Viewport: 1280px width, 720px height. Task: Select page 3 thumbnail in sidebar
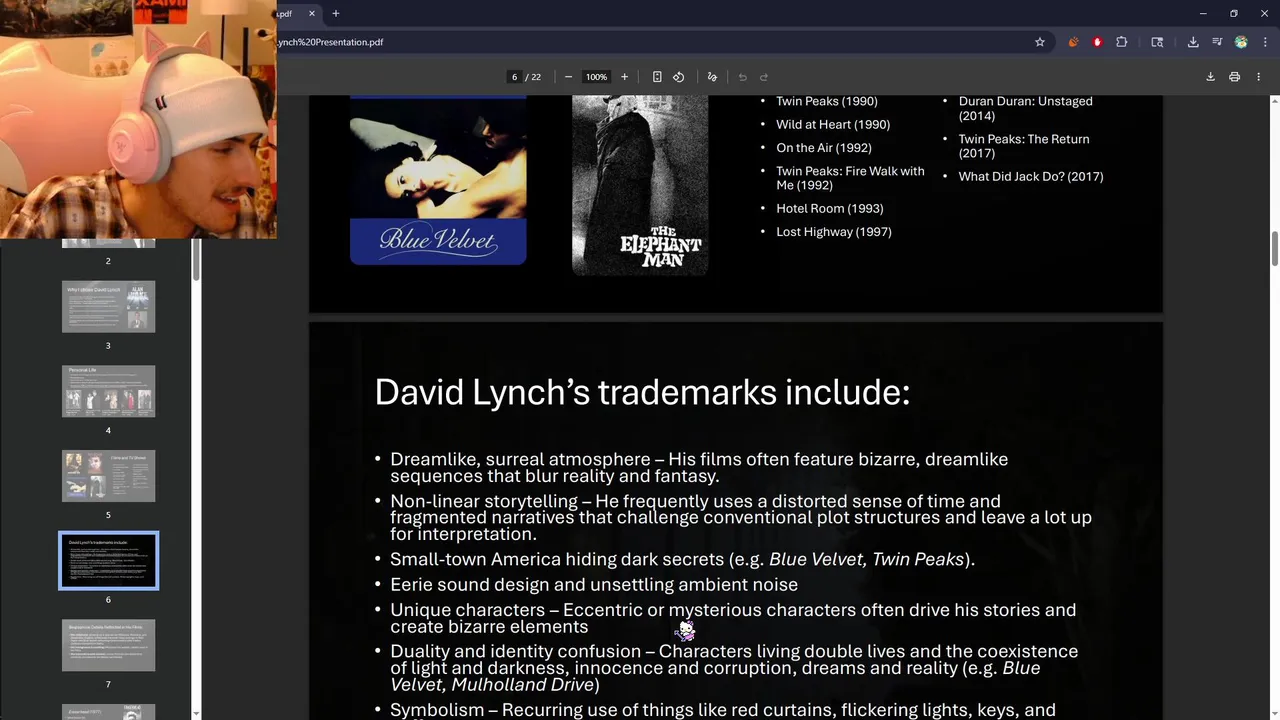coord(109,306)
